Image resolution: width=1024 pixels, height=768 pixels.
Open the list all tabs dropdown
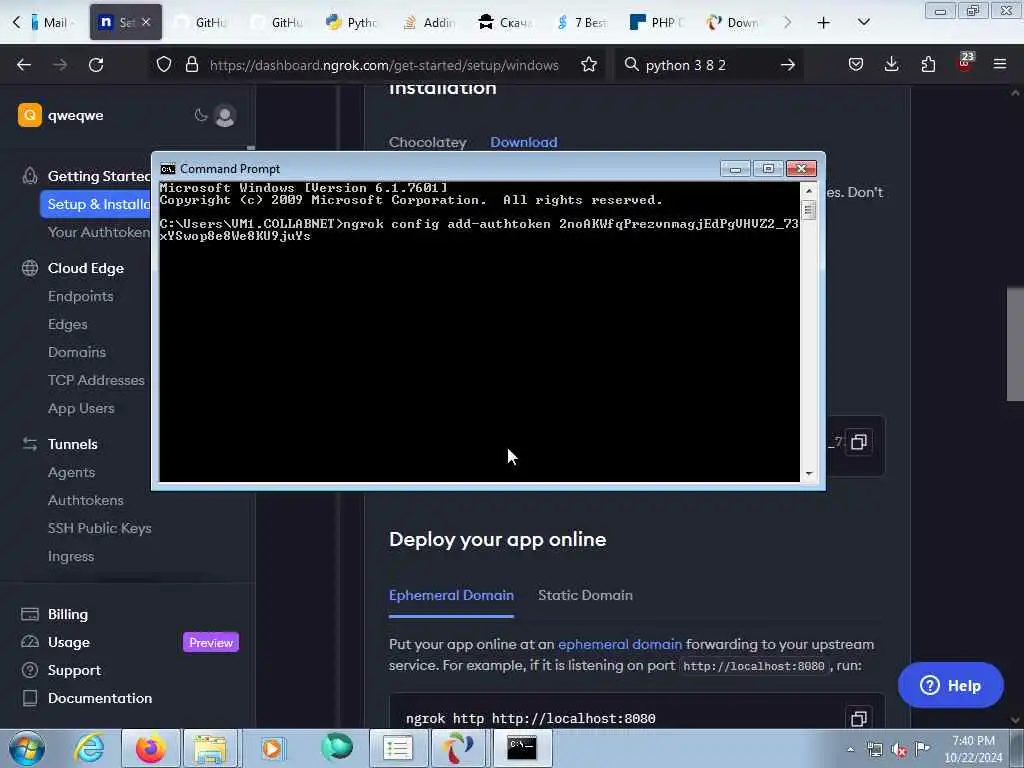863,23
